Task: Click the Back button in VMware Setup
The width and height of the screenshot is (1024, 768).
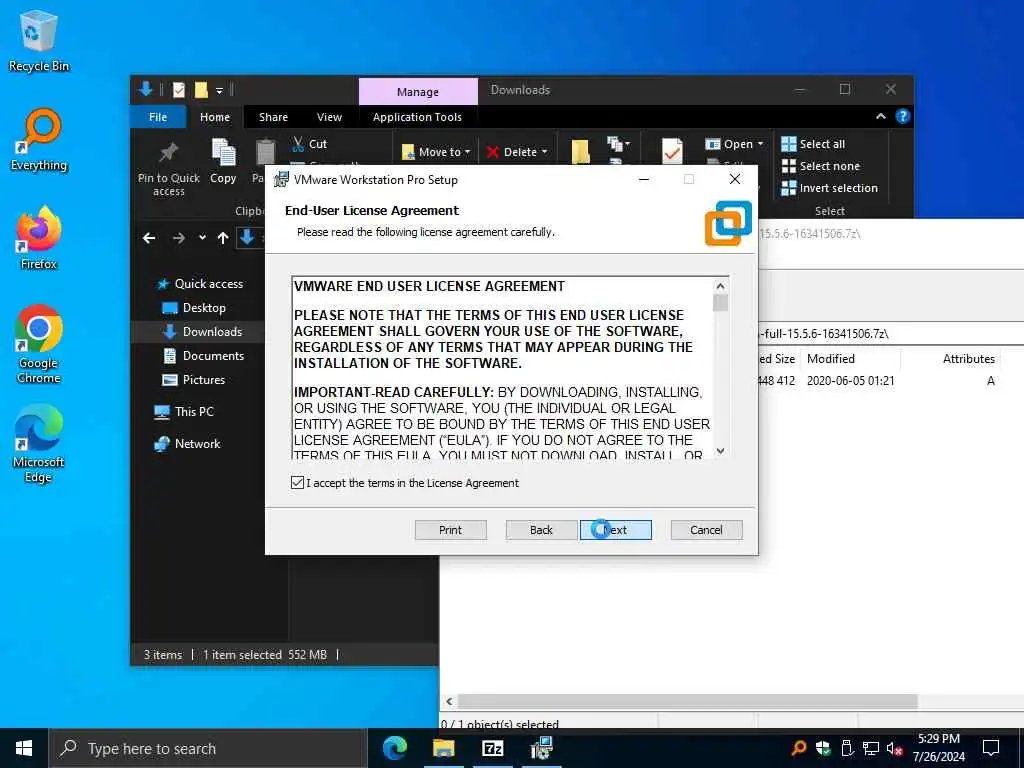Action: click(x=541, y=530)
